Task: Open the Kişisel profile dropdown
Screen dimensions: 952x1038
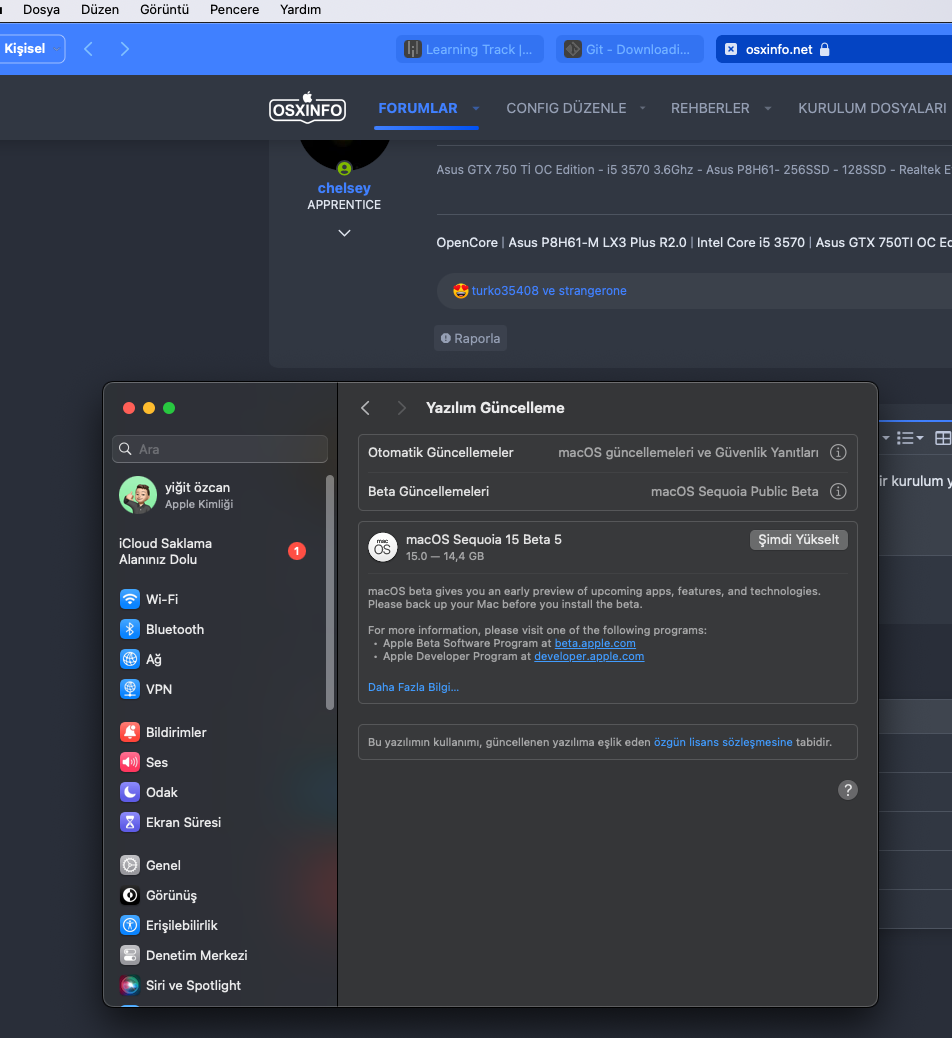Action: tap(31, 49)
